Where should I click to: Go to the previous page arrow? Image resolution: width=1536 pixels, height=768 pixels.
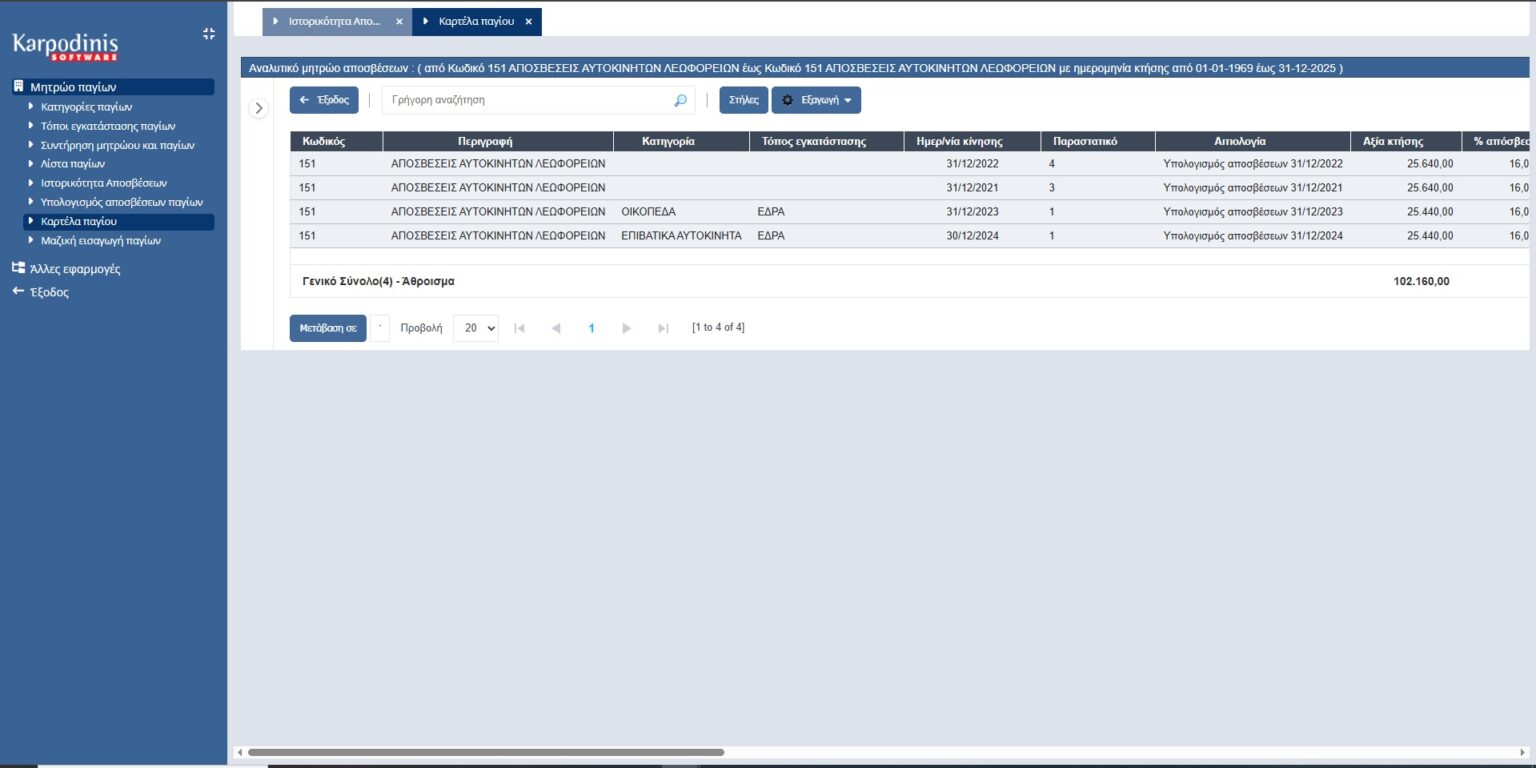coord(556,328)
